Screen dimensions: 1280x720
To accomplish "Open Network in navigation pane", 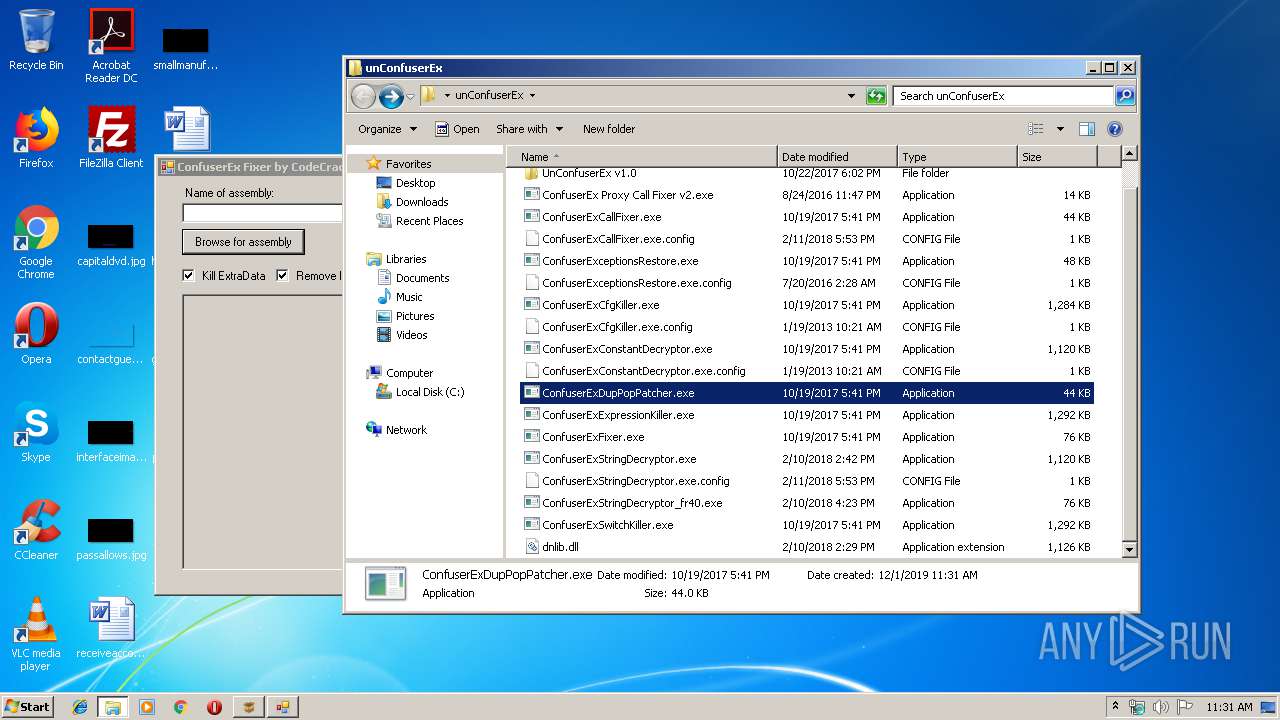I will 406,430.
